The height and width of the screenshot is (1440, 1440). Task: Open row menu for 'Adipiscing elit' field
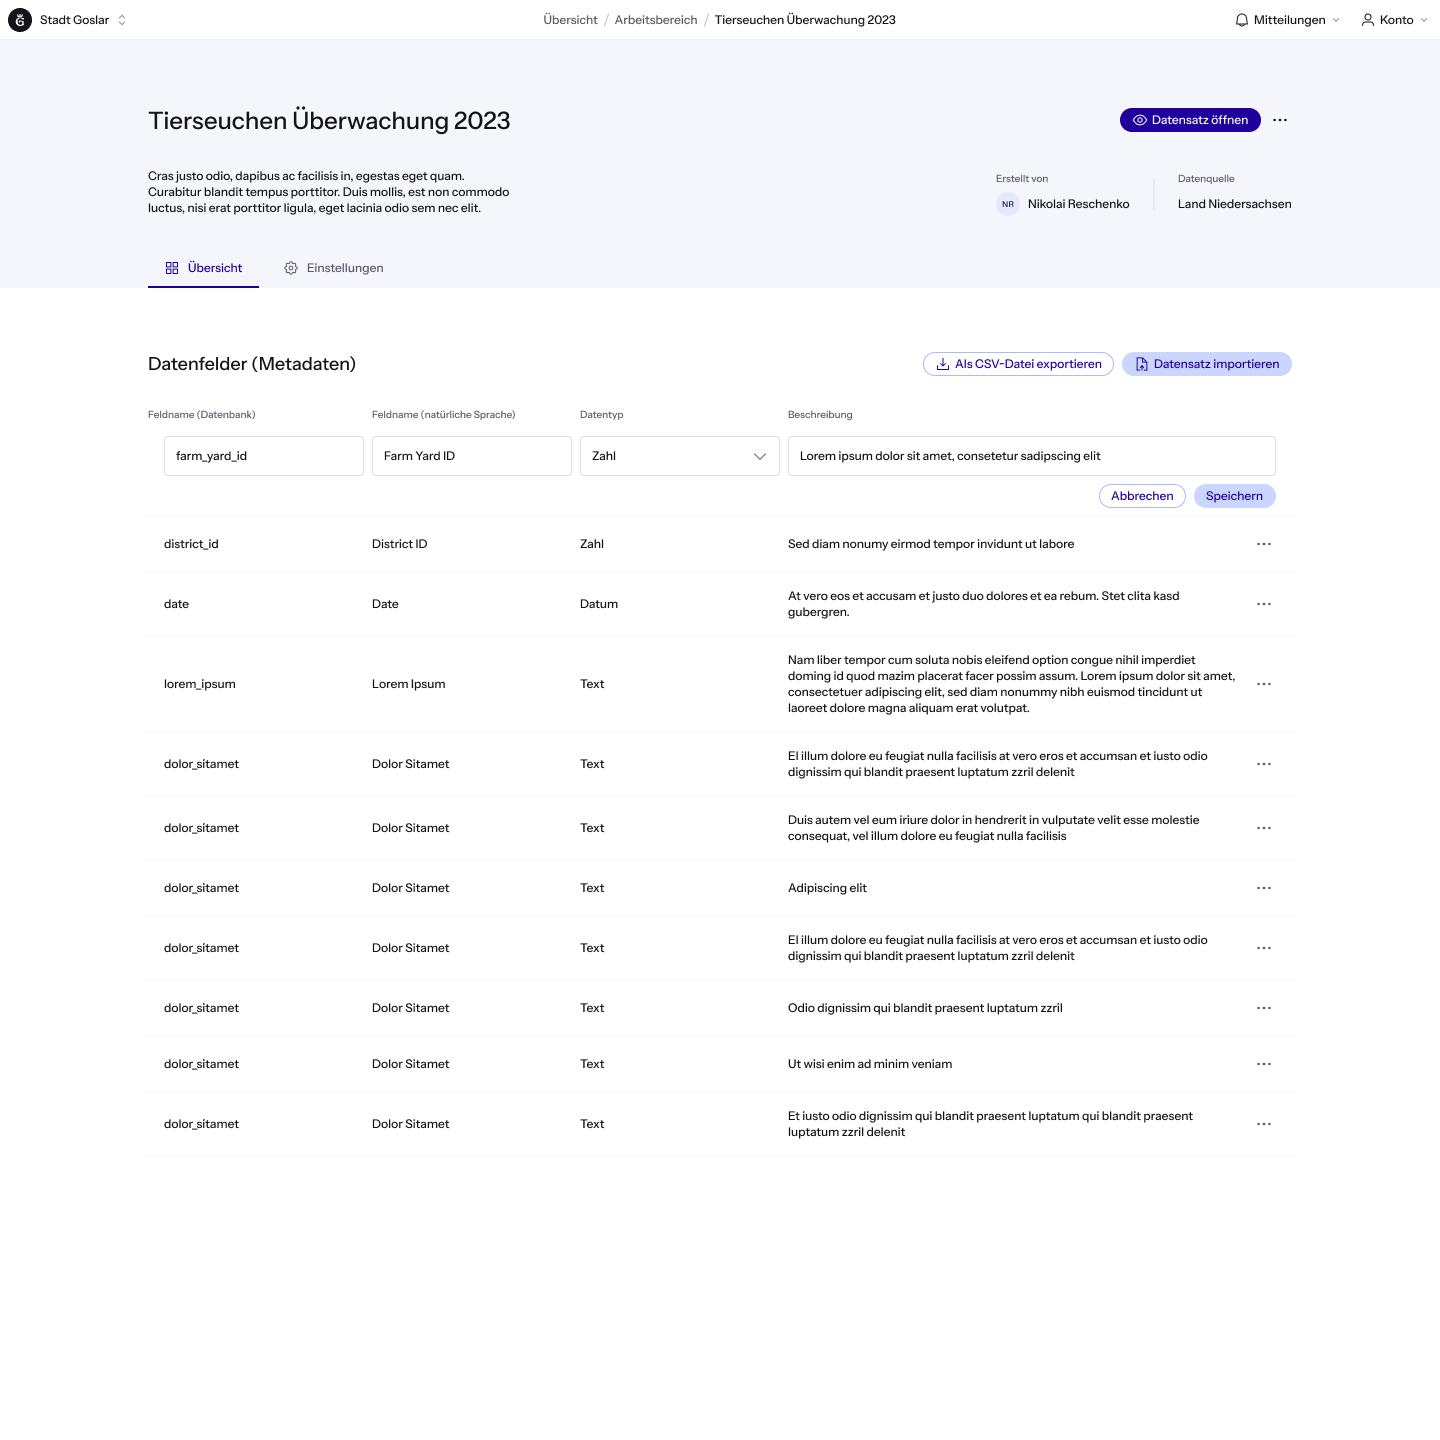[1264, 888]
